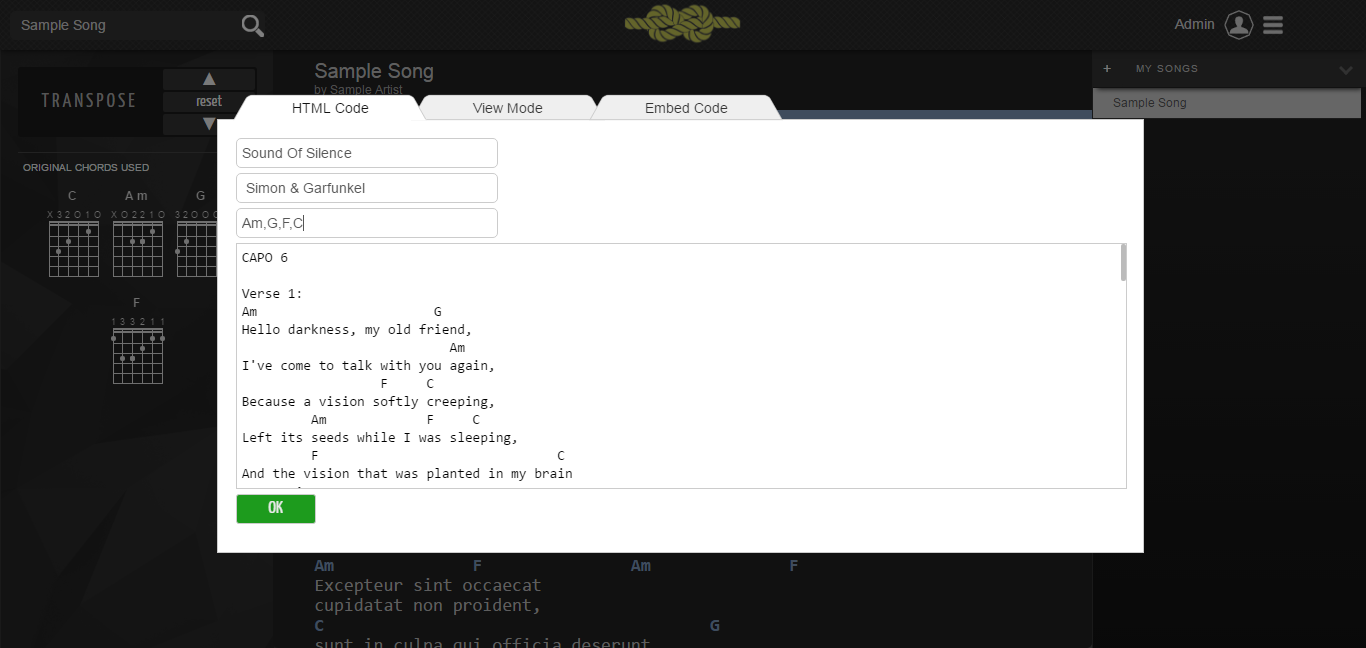Image resolution: width=1366 pixels, height=648 pixels.
Task: Click the Am chord diagram
Action: coord(137,248)
